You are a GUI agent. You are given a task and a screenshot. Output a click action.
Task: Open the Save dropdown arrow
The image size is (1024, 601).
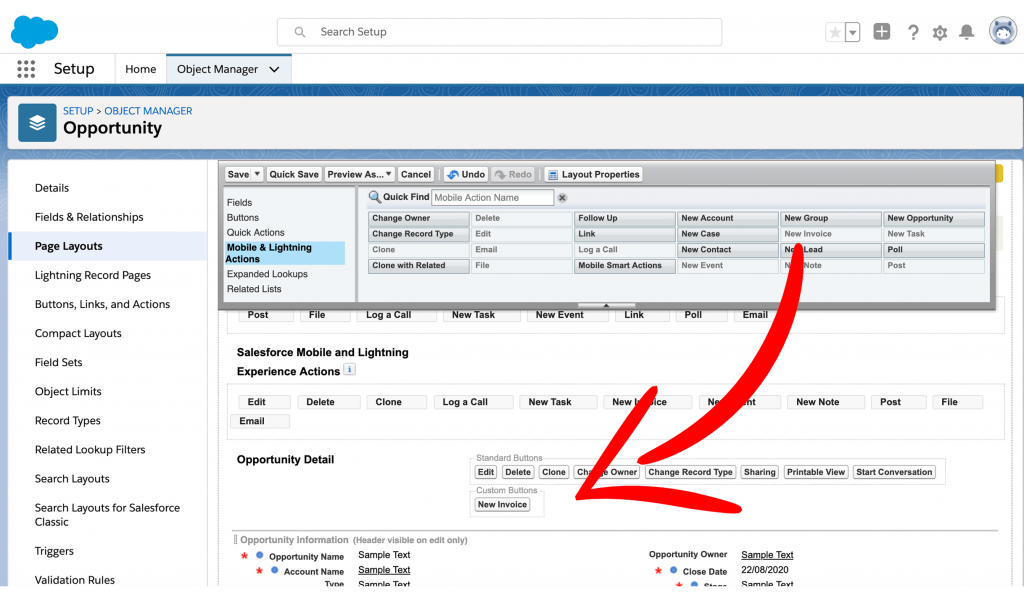coord(257,174)
